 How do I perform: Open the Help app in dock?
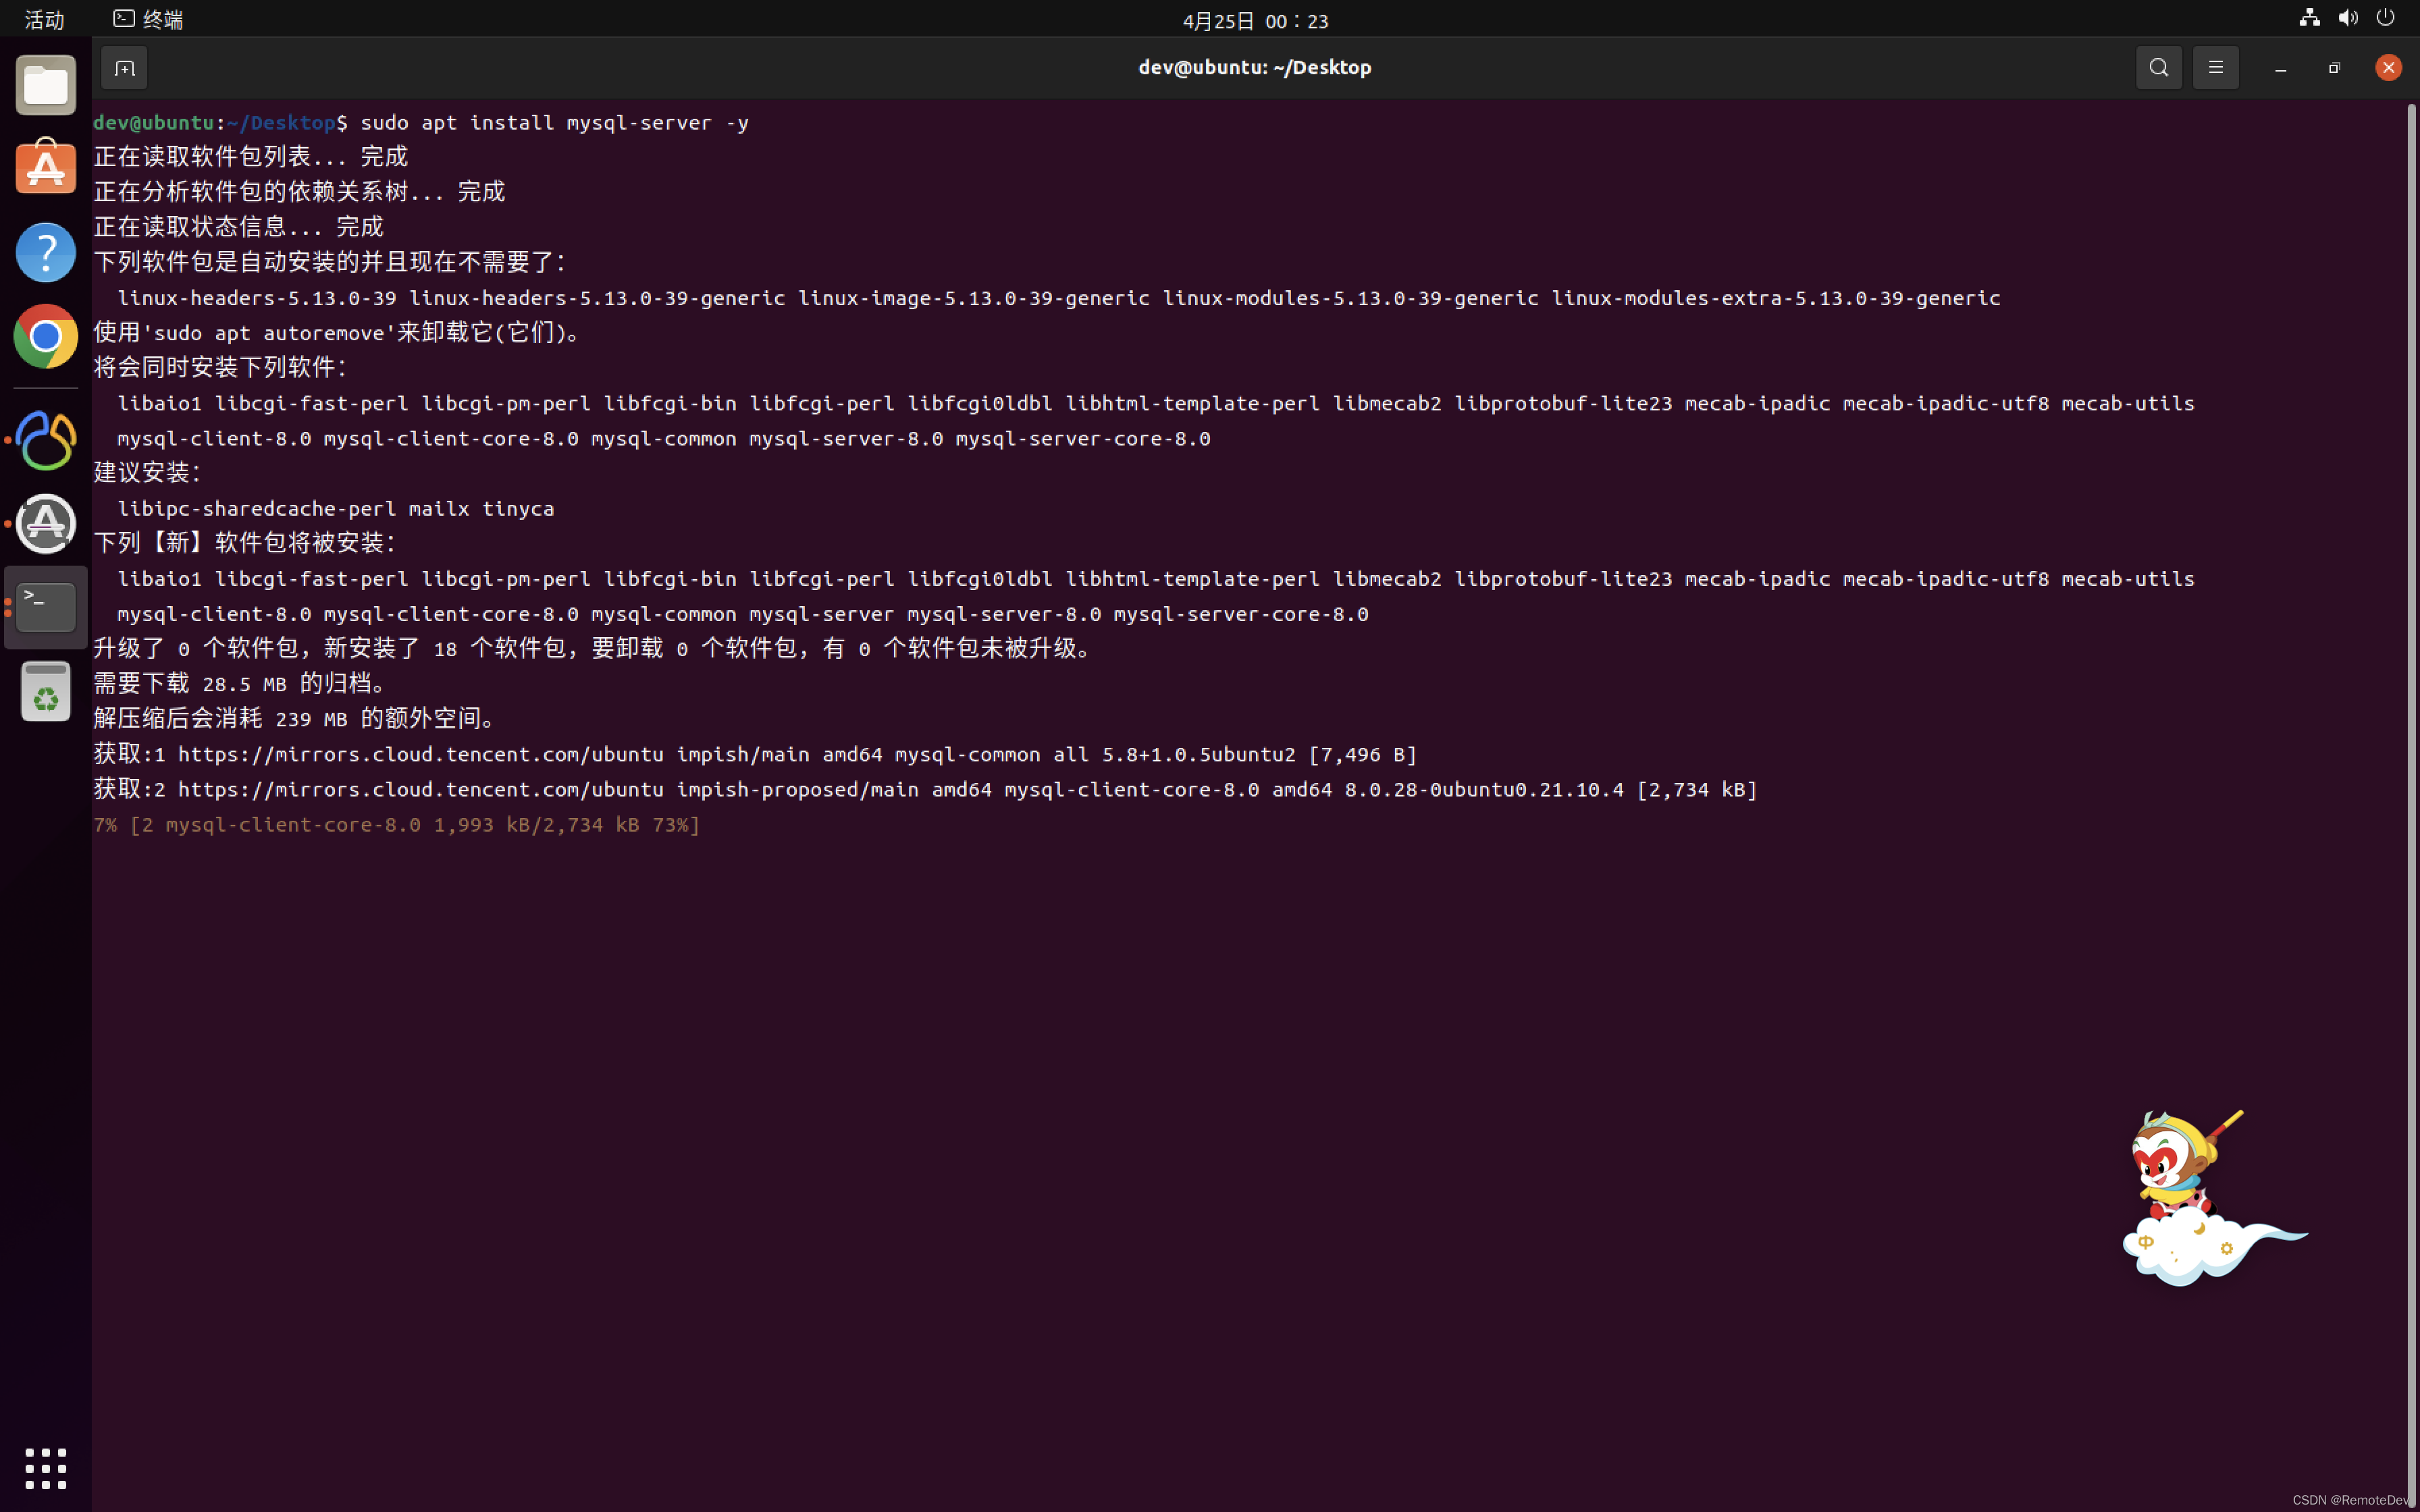point(46,252)
